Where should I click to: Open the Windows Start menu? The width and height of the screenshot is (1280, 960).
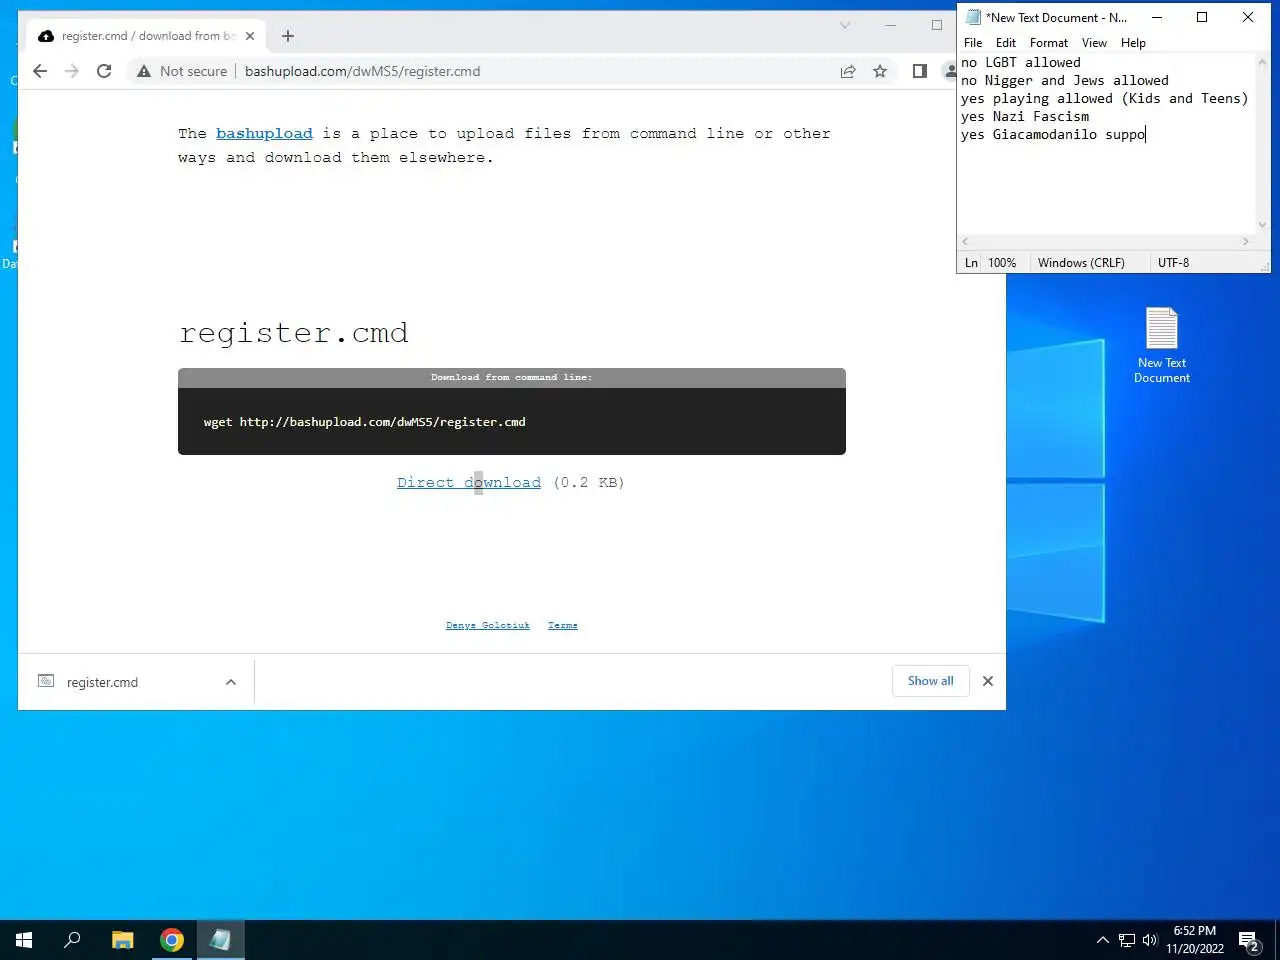[24, 940]
